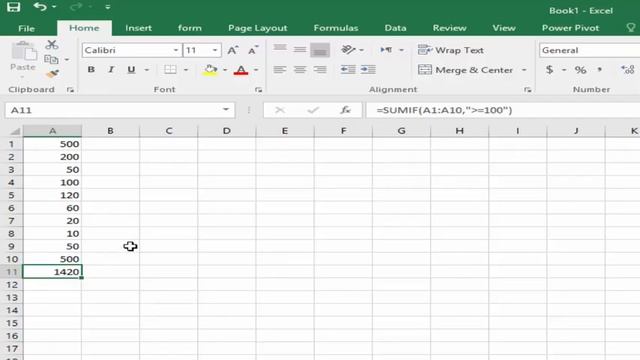Screen dimensions: 640x360
Task: Bottom align cell contents
Action: click(x=320, y=50)
